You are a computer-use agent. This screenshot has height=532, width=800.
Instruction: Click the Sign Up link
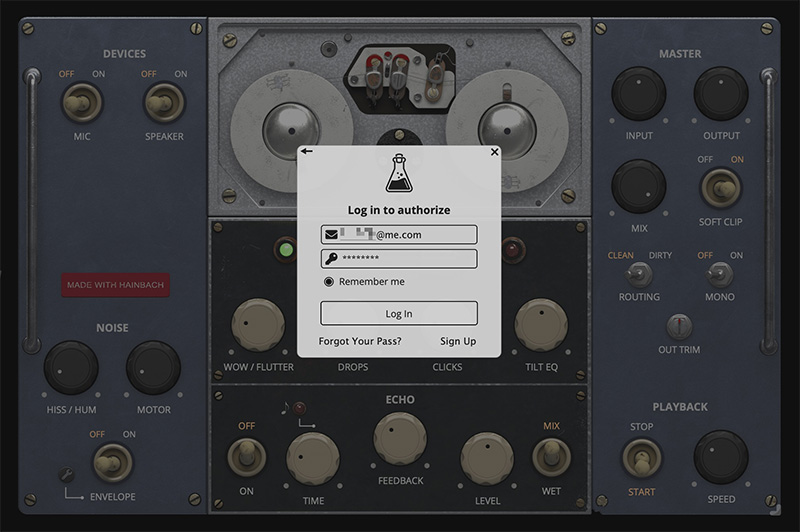[458, 341]
